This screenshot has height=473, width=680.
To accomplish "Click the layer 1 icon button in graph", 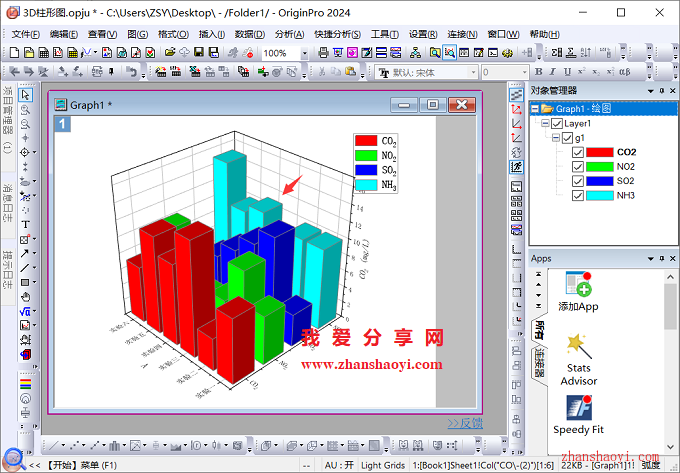I will [62, 124].
